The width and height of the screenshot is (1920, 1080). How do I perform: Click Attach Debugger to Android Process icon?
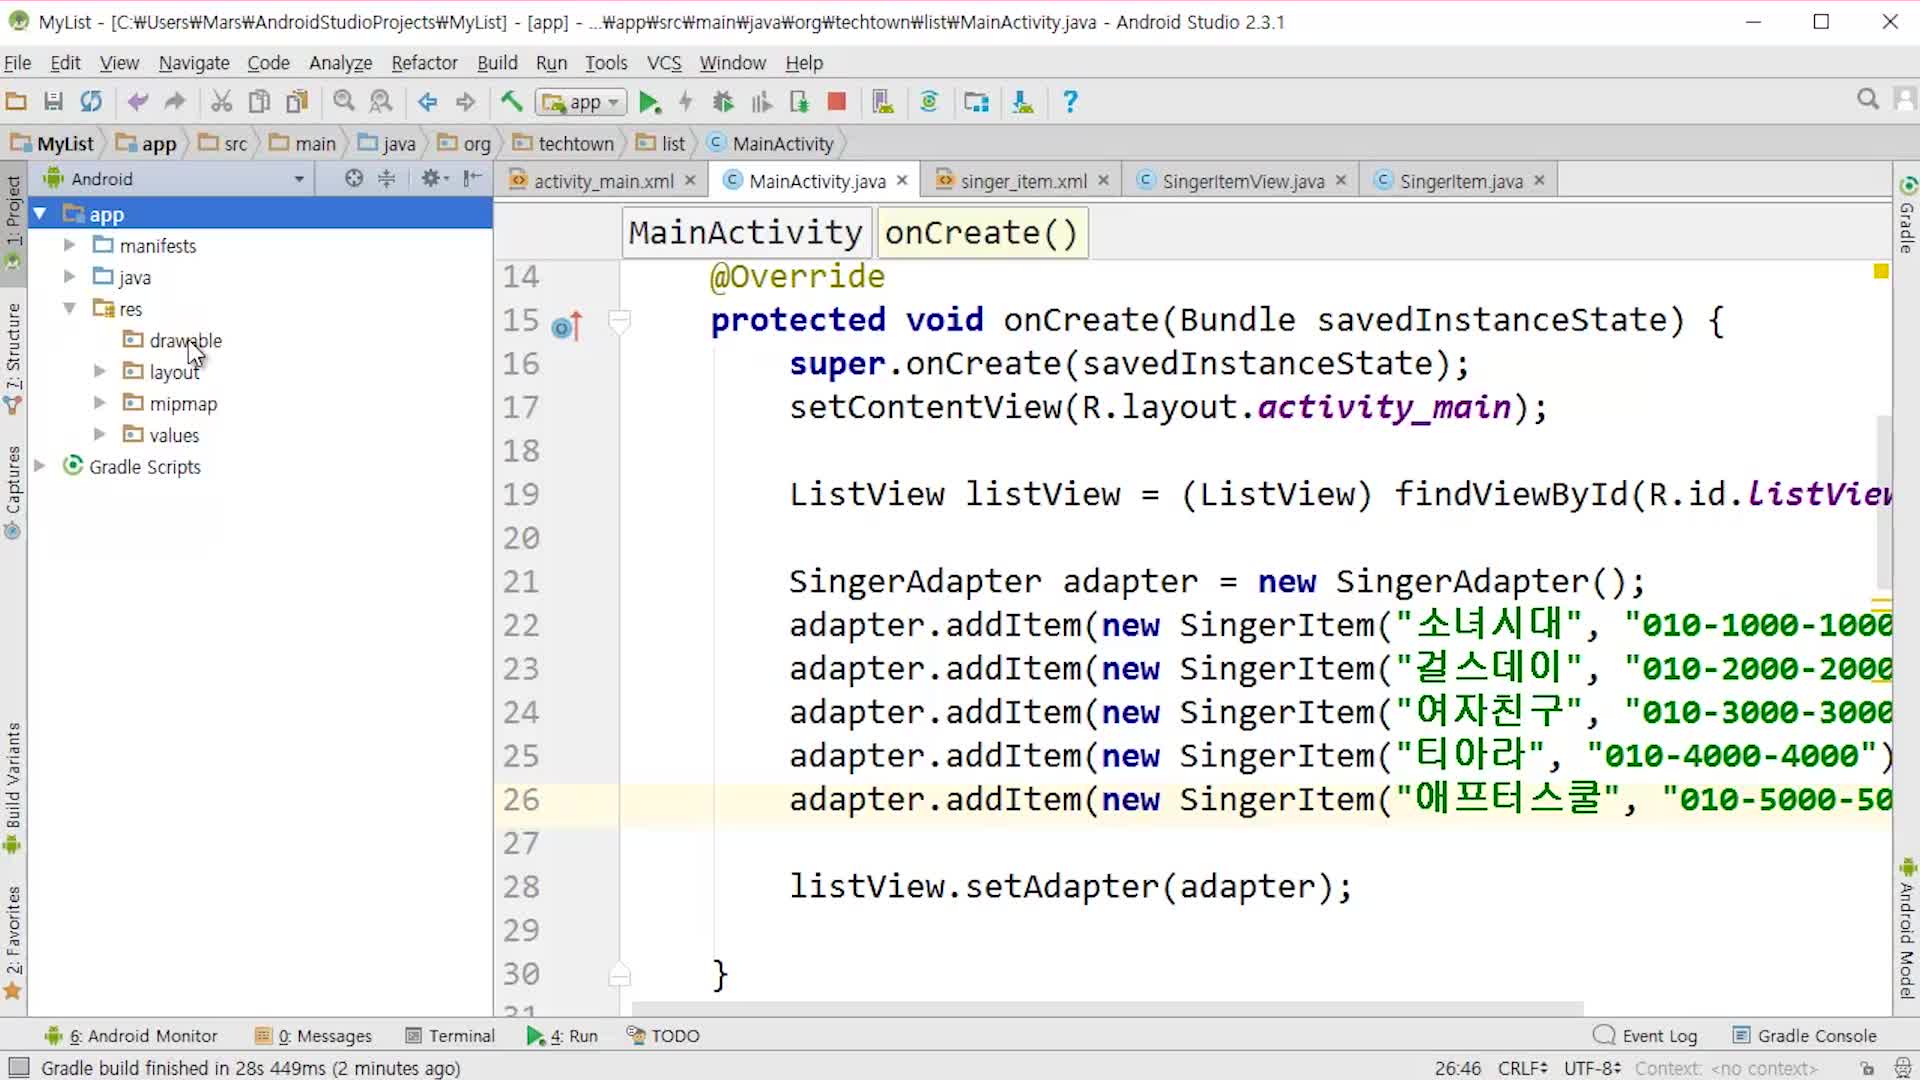799,102
